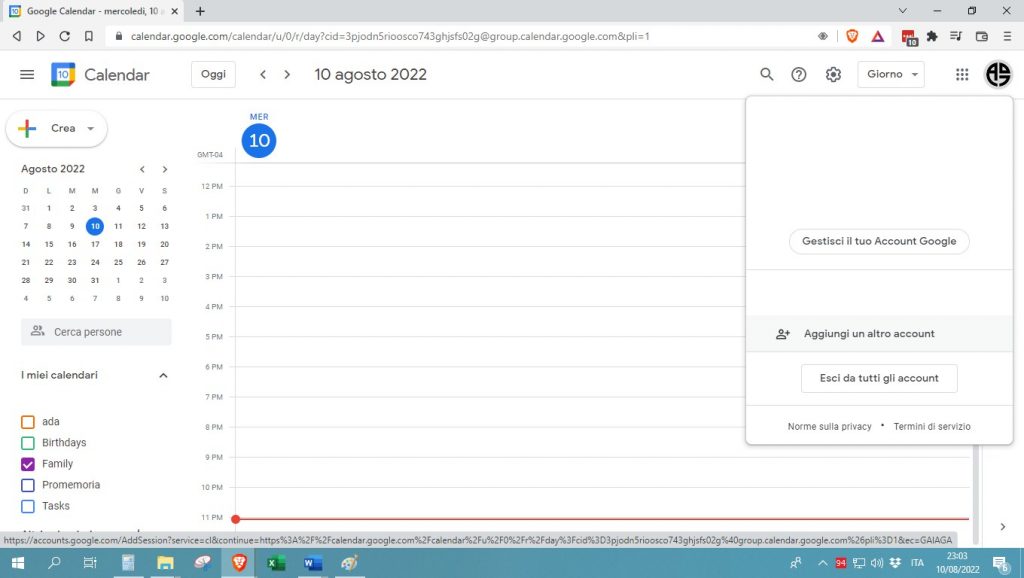
Task: Enable the ada calendar checkbox
Action: pos(28,422)
